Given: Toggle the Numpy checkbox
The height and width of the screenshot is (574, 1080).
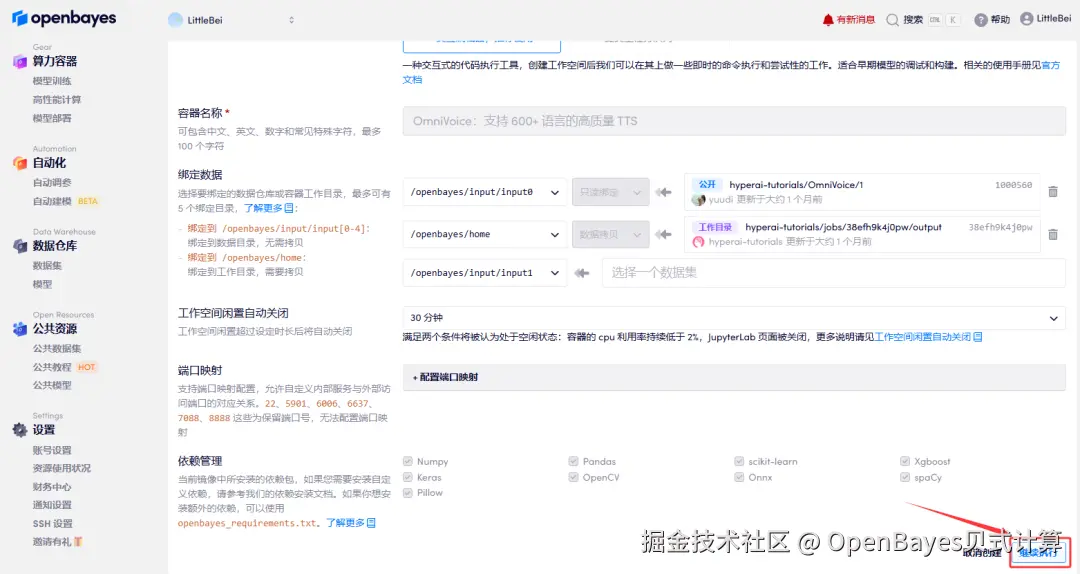Looking at the screenshot, I should (x=408, y=461).
